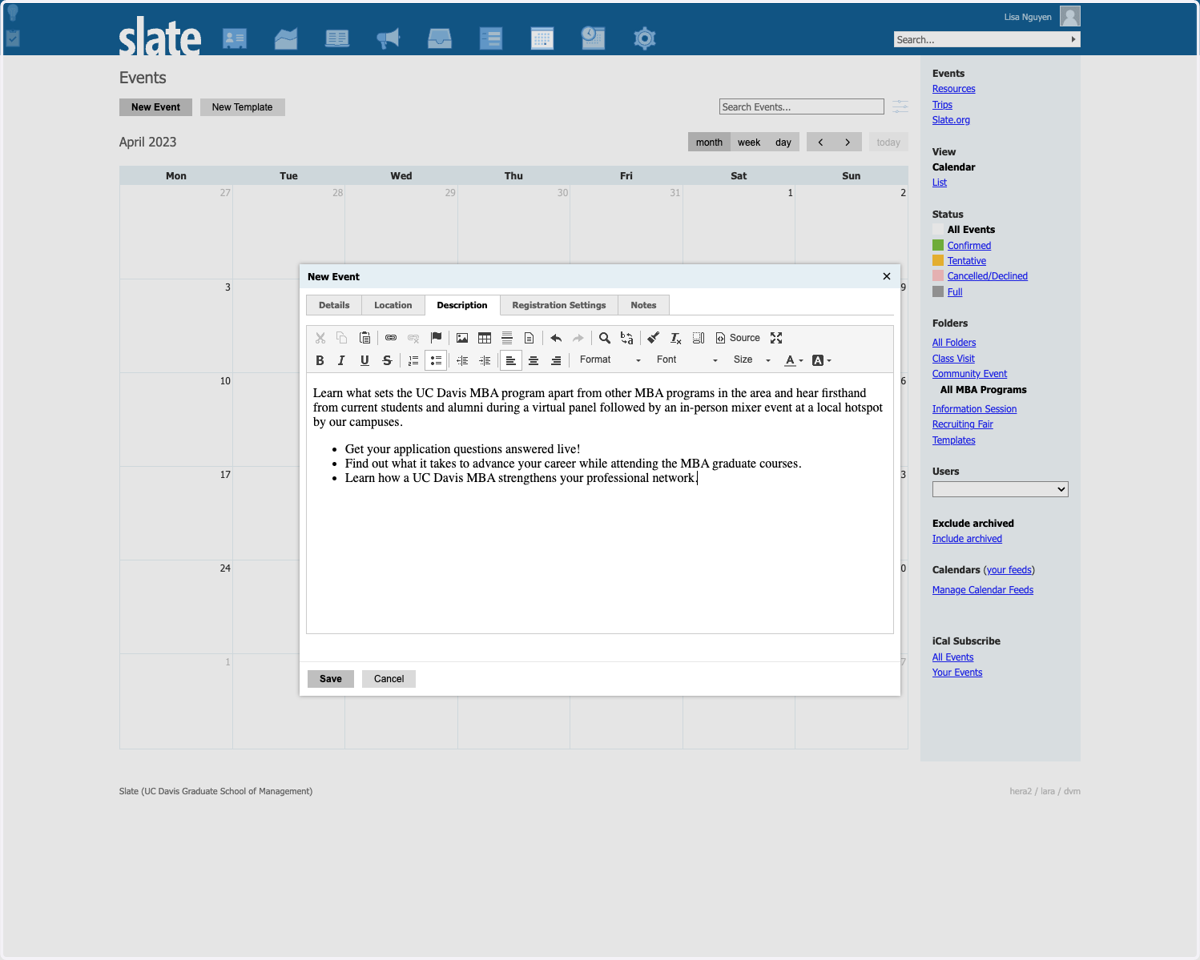Save the new event

[x=331, y=679]
